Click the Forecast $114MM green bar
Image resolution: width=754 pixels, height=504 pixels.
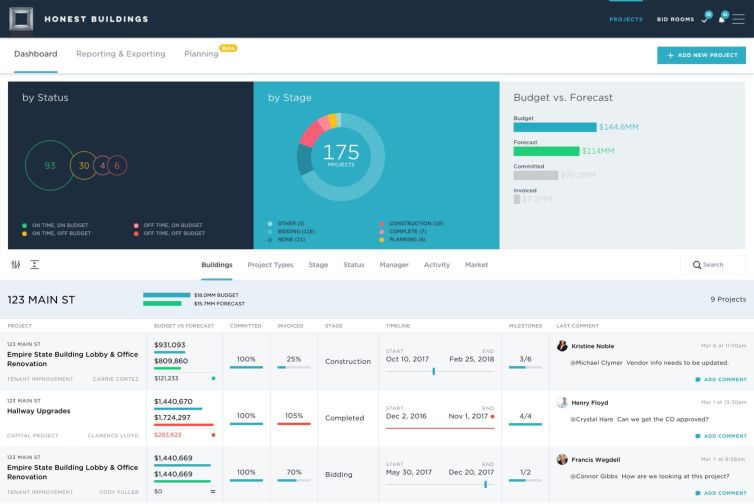pyautogui.click(x=546, y=151)
